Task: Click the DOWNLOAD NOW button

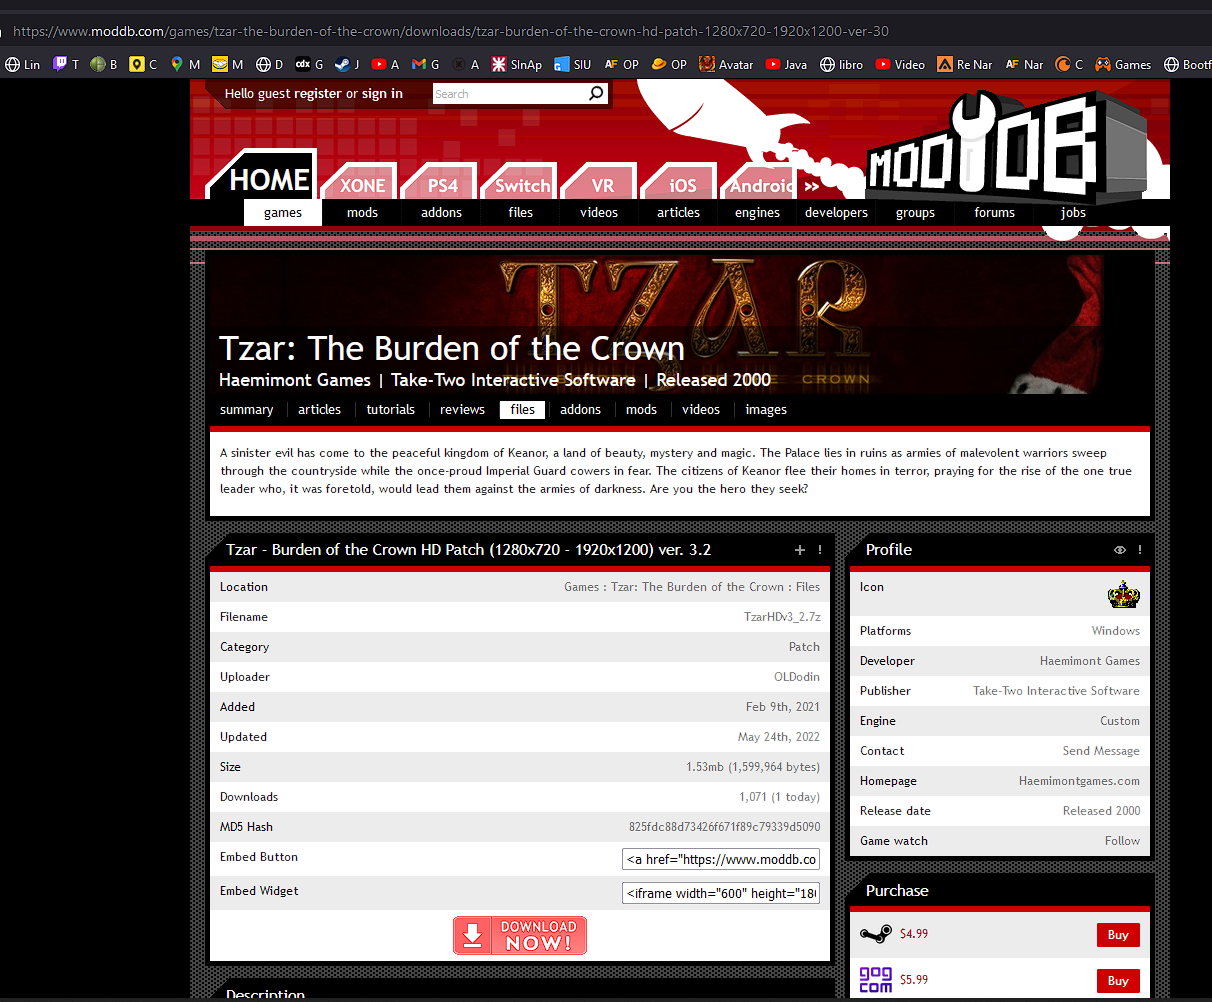Action: coord(520,935)
